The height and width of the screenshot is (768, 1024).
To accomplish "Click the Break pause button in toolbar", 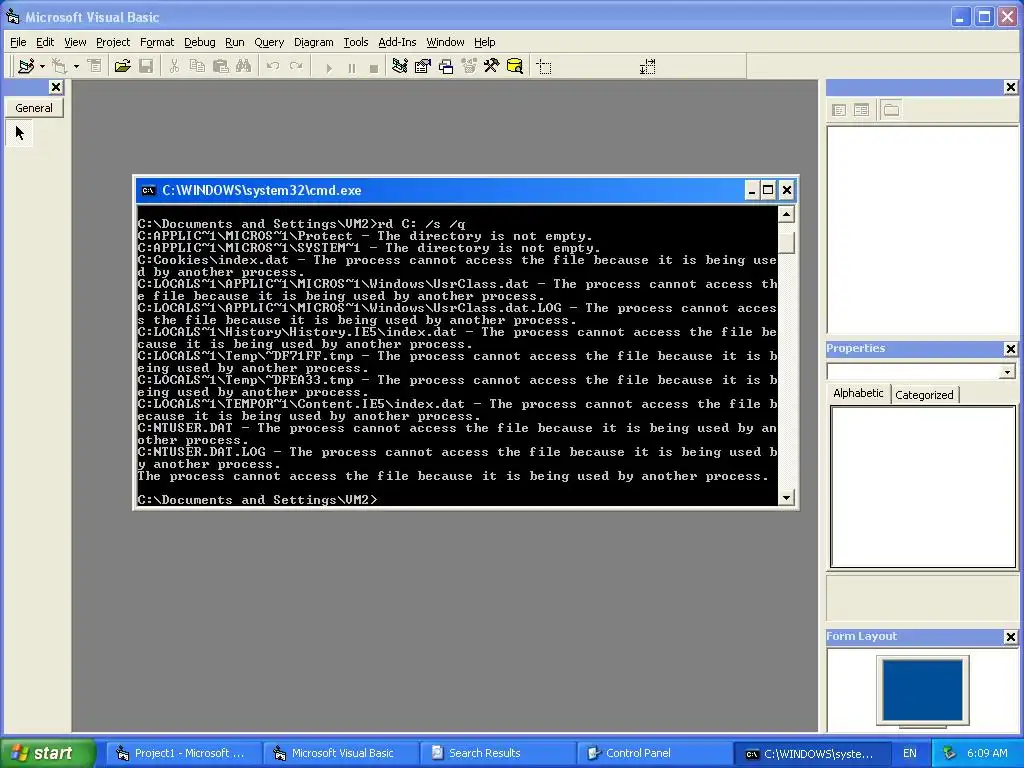I will (351, 67).
